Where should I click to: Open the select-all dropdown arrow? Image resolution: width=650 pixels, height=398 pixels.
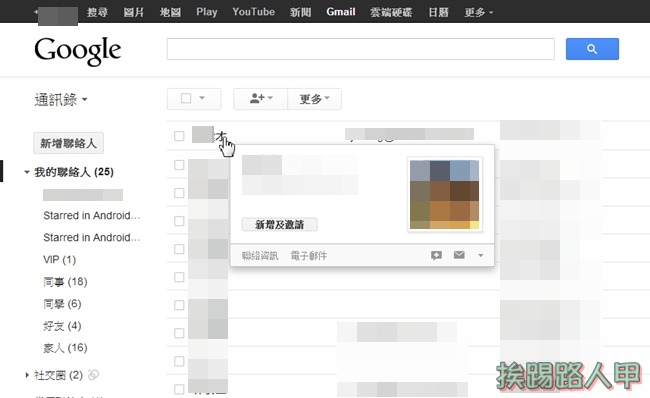pos(202,98)
